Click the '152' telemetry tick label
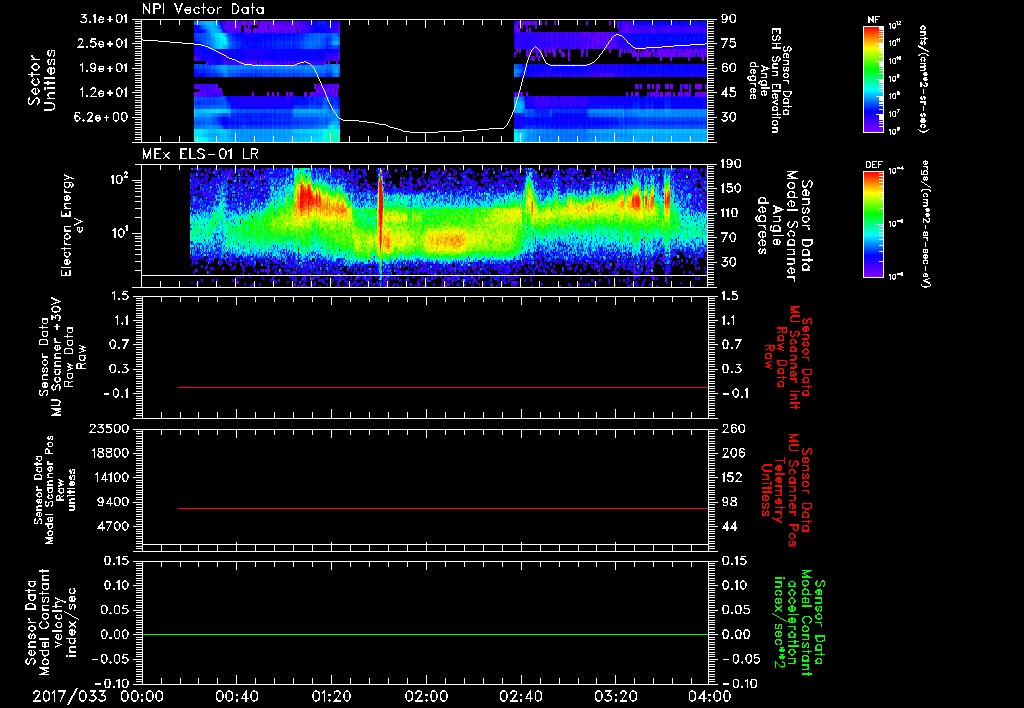 pos(731,477)
